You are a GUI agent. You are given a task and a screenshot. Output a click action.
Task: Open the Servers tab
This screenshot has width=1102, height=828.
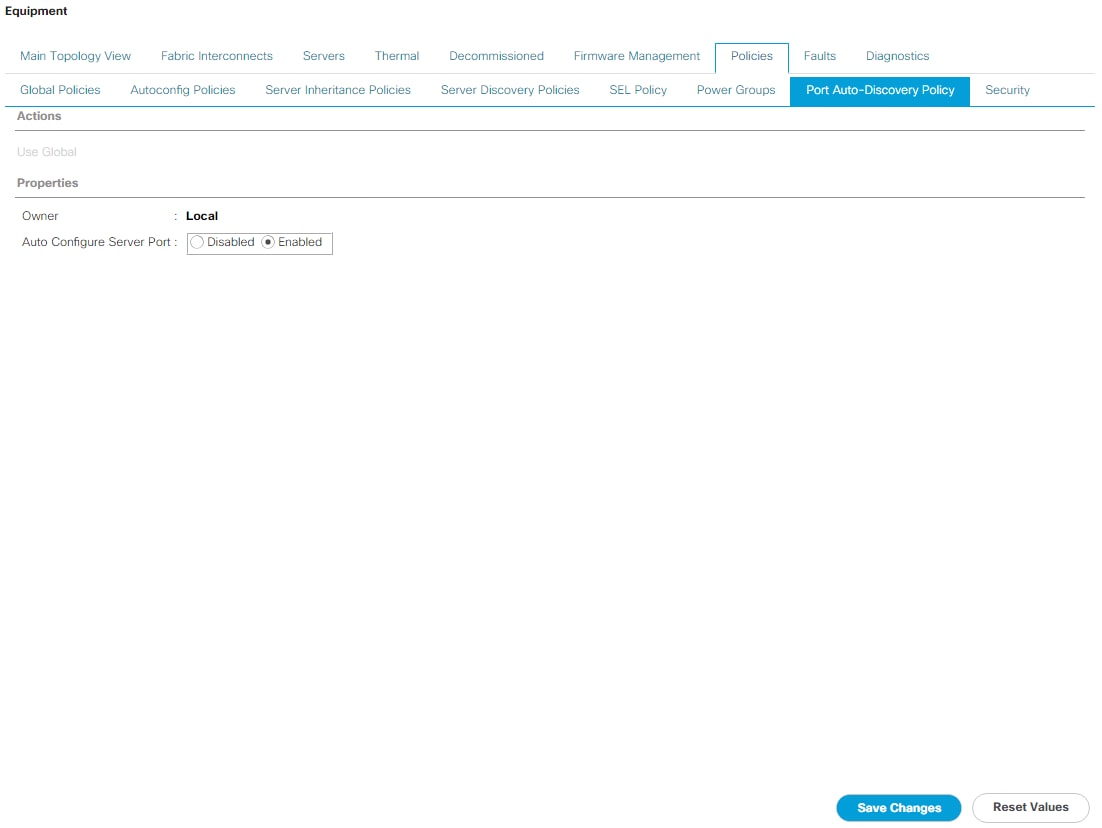coord(323,56)
